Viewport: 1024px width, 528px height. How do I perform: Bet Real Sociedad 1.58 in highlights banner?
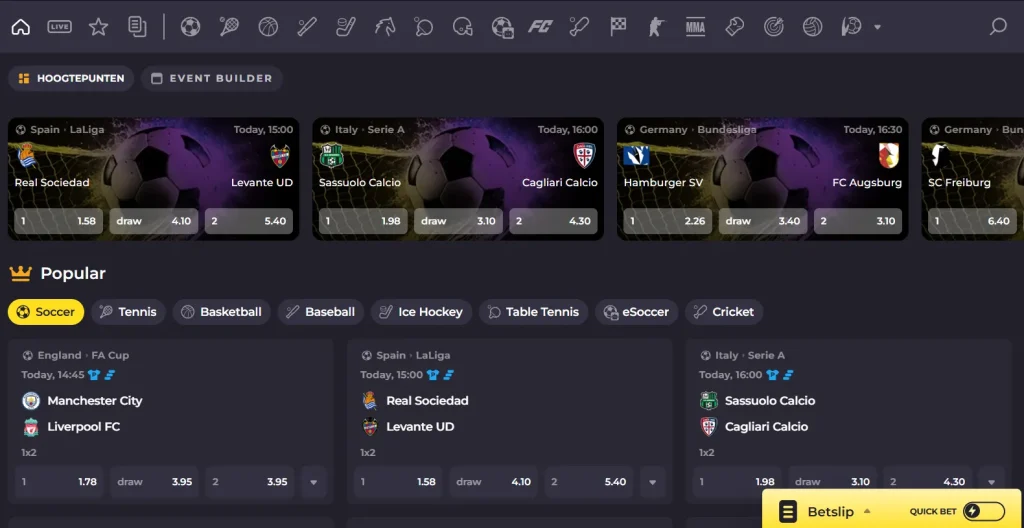click(59, 221)
